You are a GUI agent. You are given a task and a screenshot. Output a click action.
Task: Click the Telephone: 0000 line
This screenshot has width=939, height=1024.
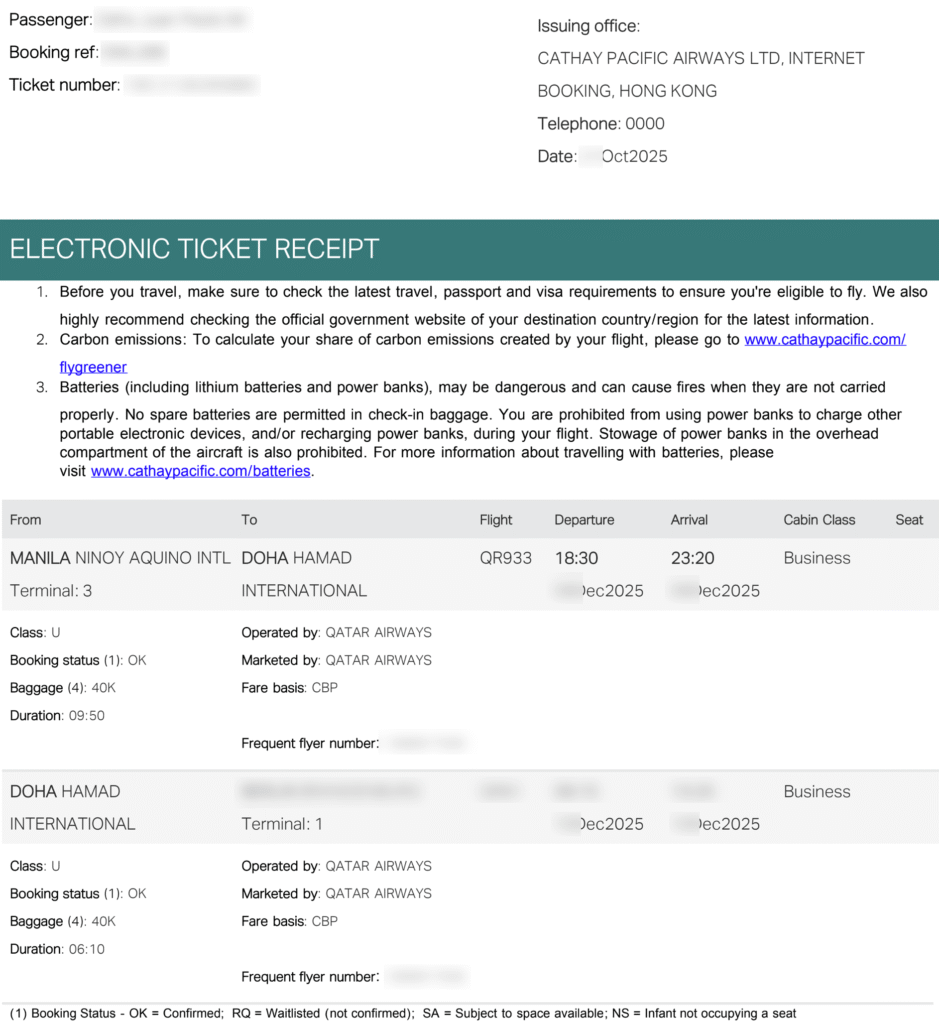[x=601, y=124]
